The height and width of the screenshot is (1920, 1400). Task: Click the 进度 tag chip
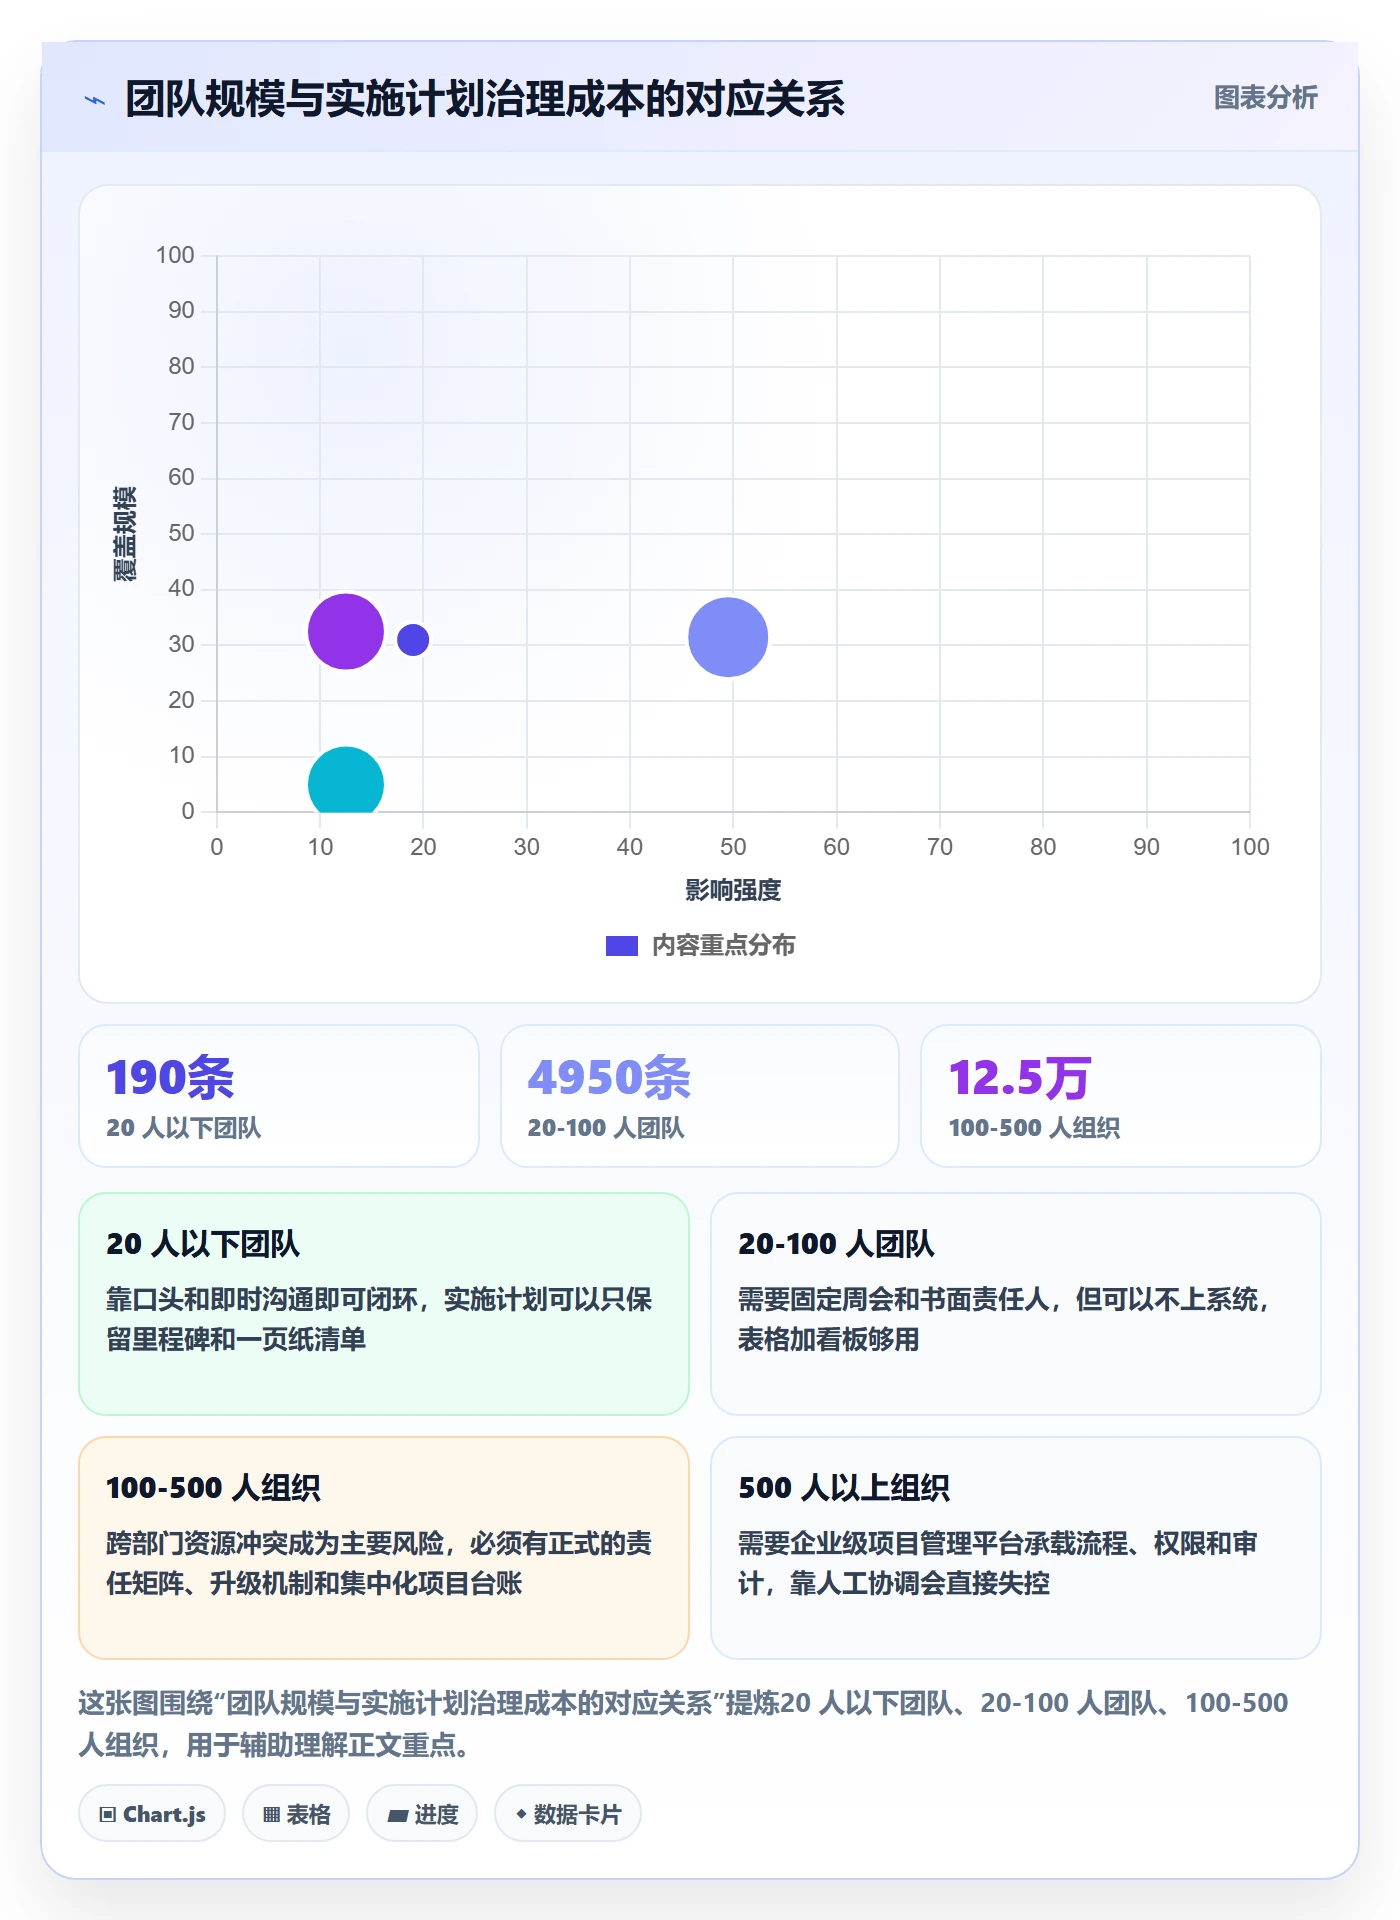(x=422, y=1814)
